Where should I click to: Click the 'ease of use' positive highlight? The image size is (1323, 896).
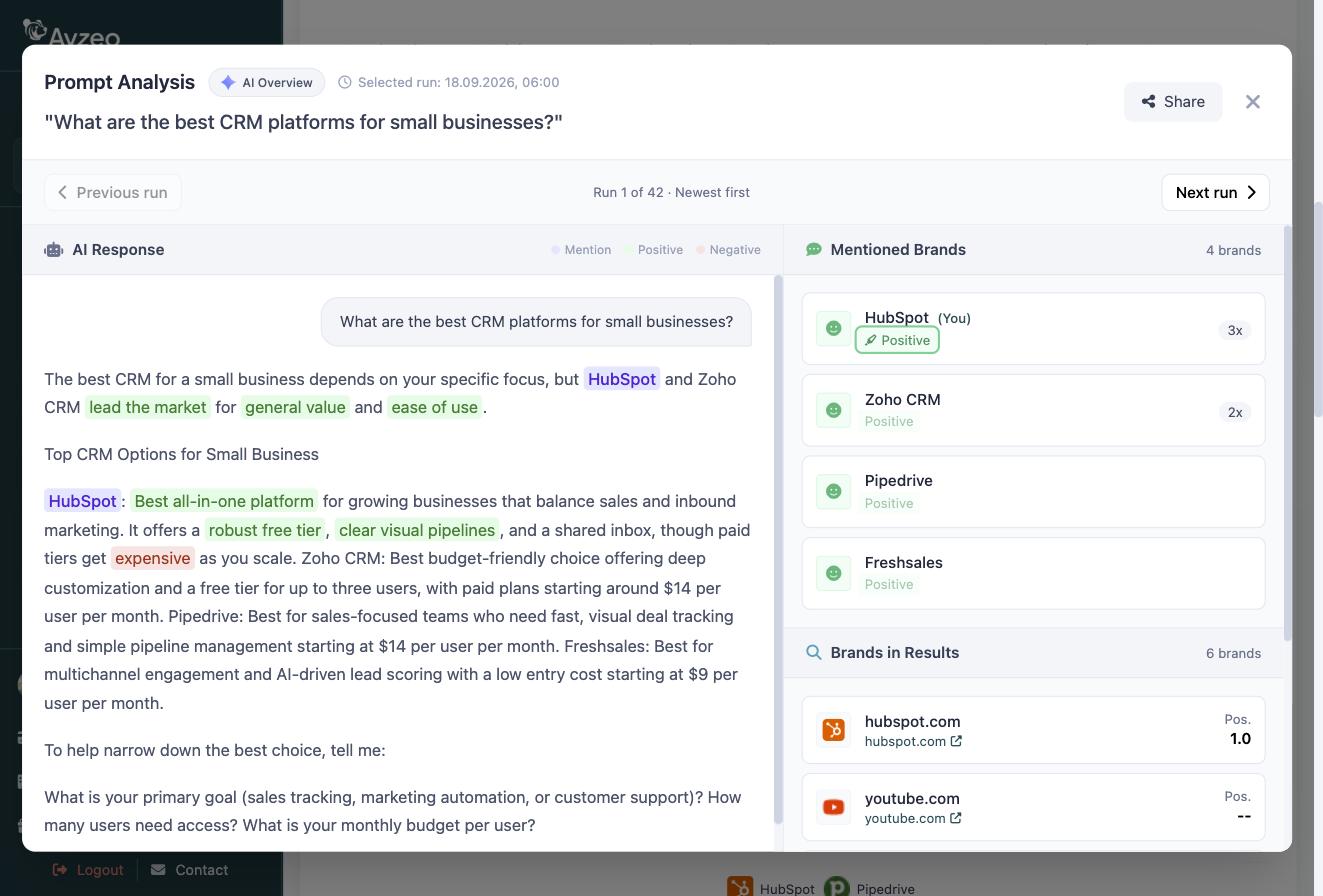pos(434,407)
